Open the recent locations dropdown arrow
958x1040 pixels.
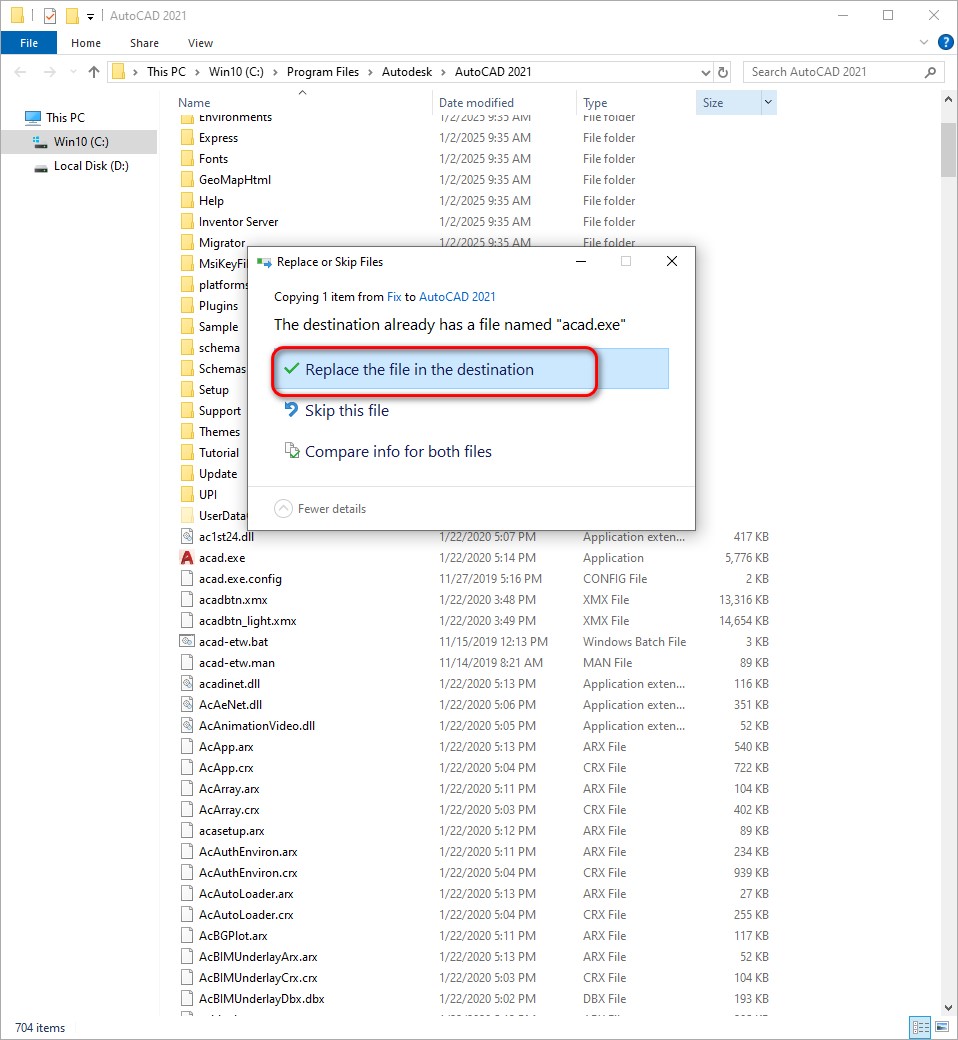(73, 72)
